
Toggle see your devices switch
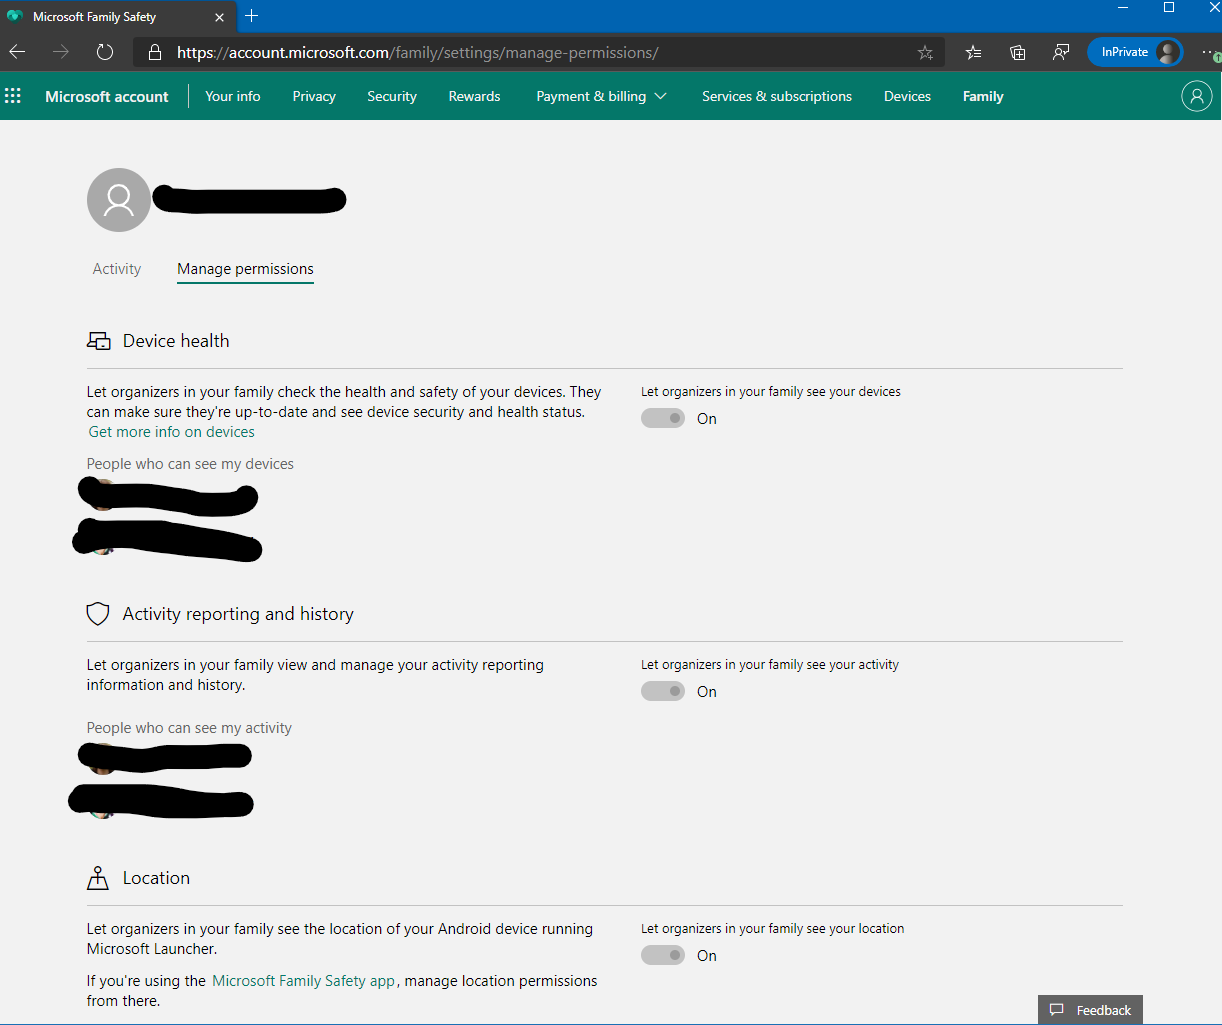pos(663,418)
